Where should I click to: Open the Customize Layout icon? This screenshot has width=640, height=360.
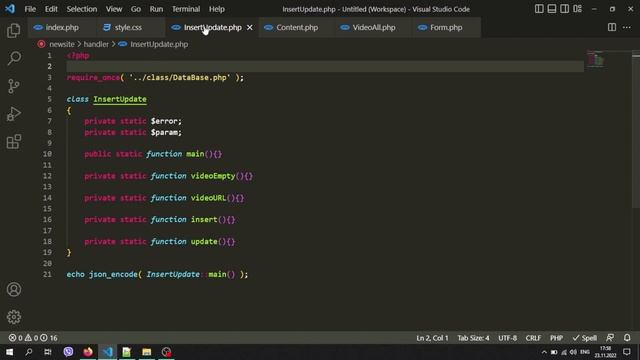pos(577,9)
